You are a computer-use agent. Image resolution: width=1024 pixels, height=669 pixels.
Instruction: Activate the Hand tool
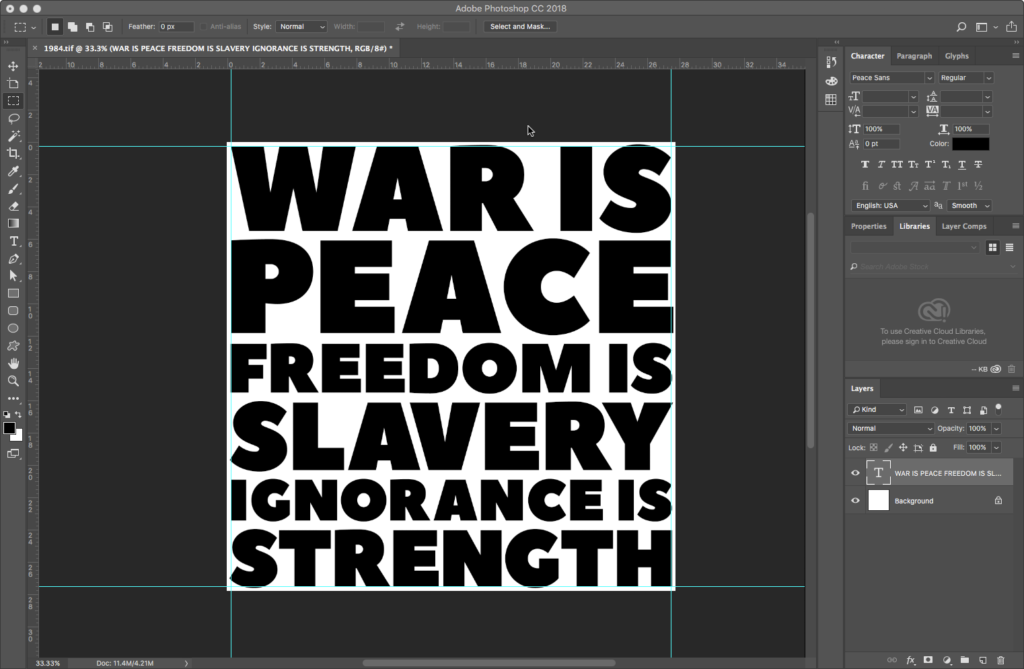14,363
